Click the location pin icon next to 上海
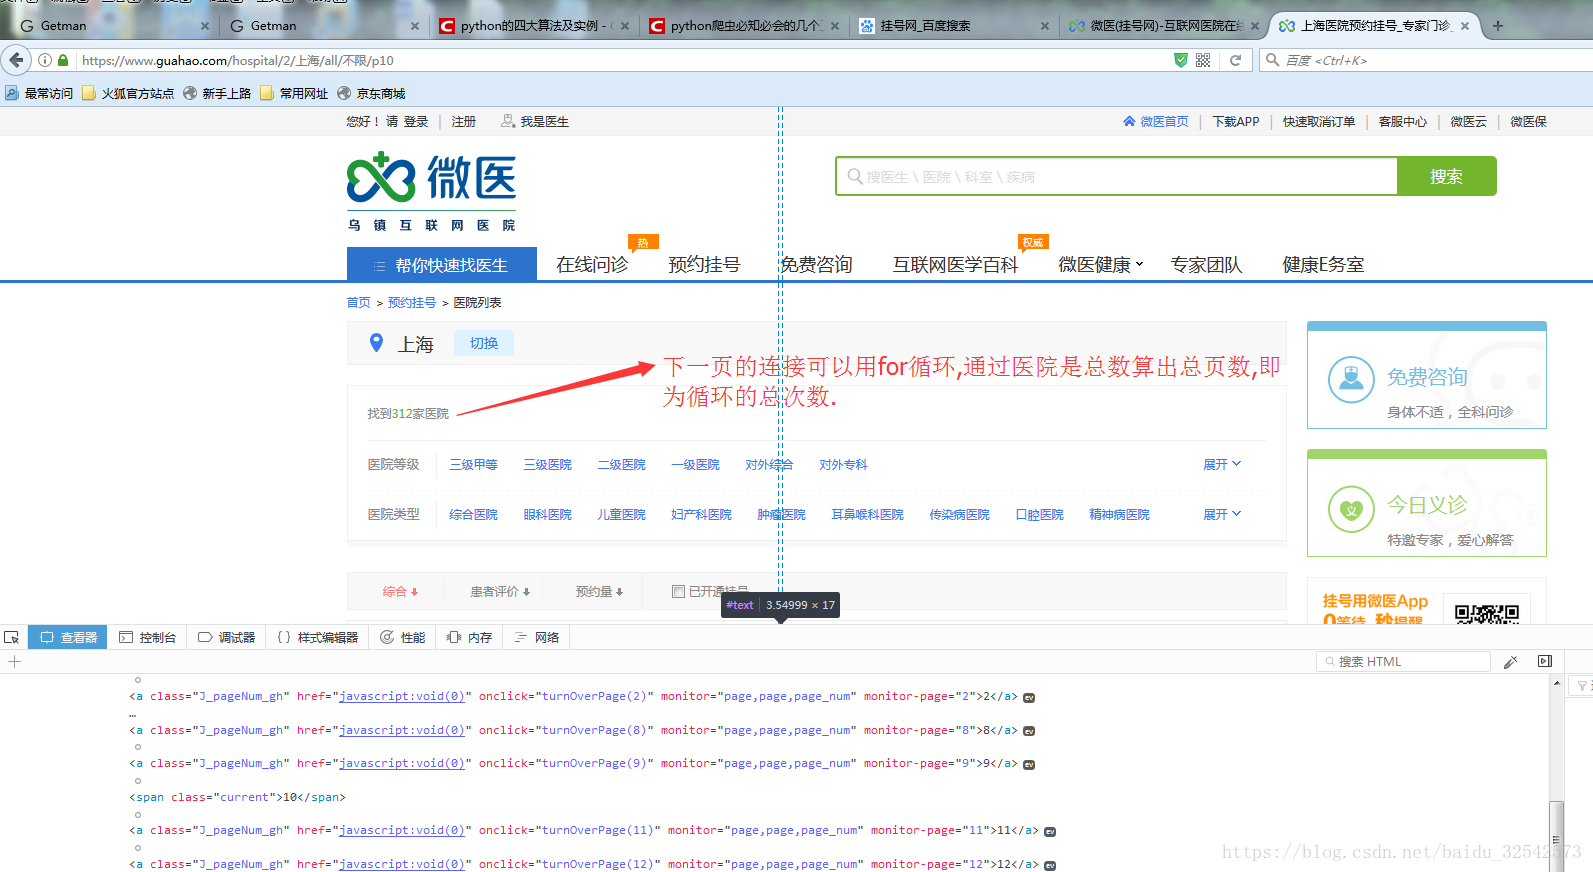 (x=376, y=343)
